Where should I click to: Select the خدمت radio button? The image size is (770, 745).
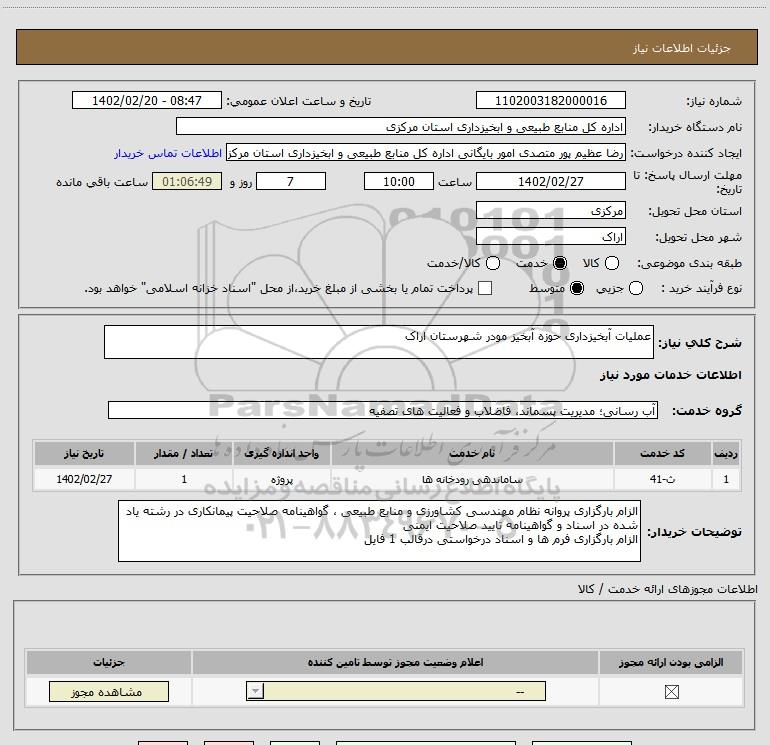560,263
